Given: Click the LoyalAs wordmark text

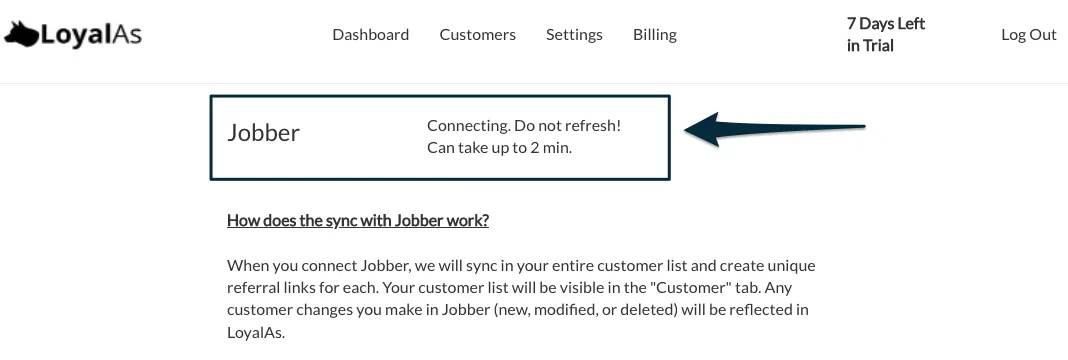Looking at the screenshot, I should point(91,35).
